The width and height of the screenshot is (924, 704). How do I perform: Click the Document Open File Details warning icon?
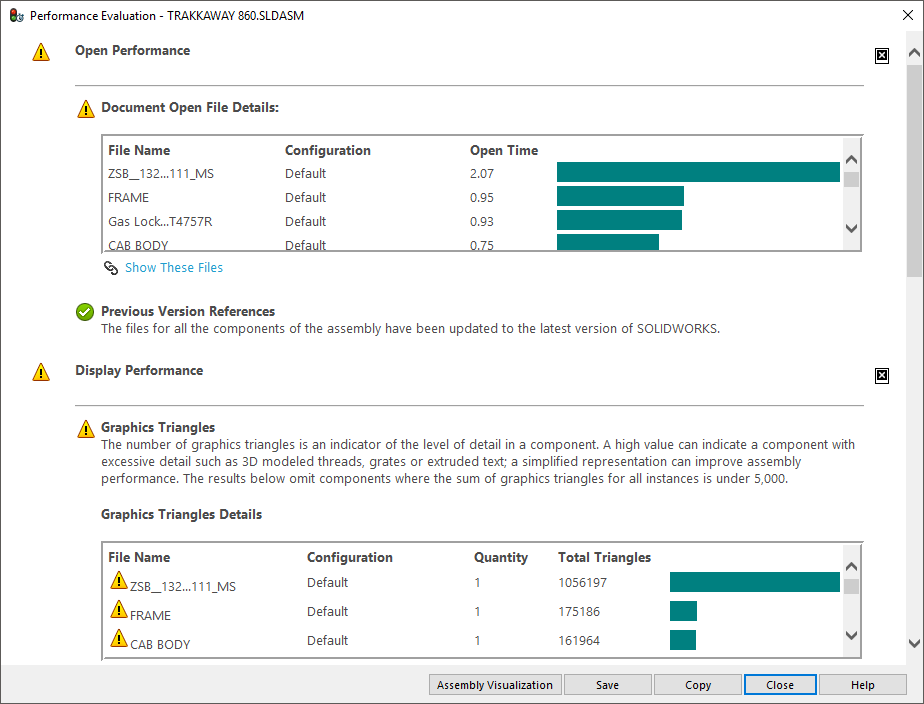pyautogui.click(x=86, y=109)
